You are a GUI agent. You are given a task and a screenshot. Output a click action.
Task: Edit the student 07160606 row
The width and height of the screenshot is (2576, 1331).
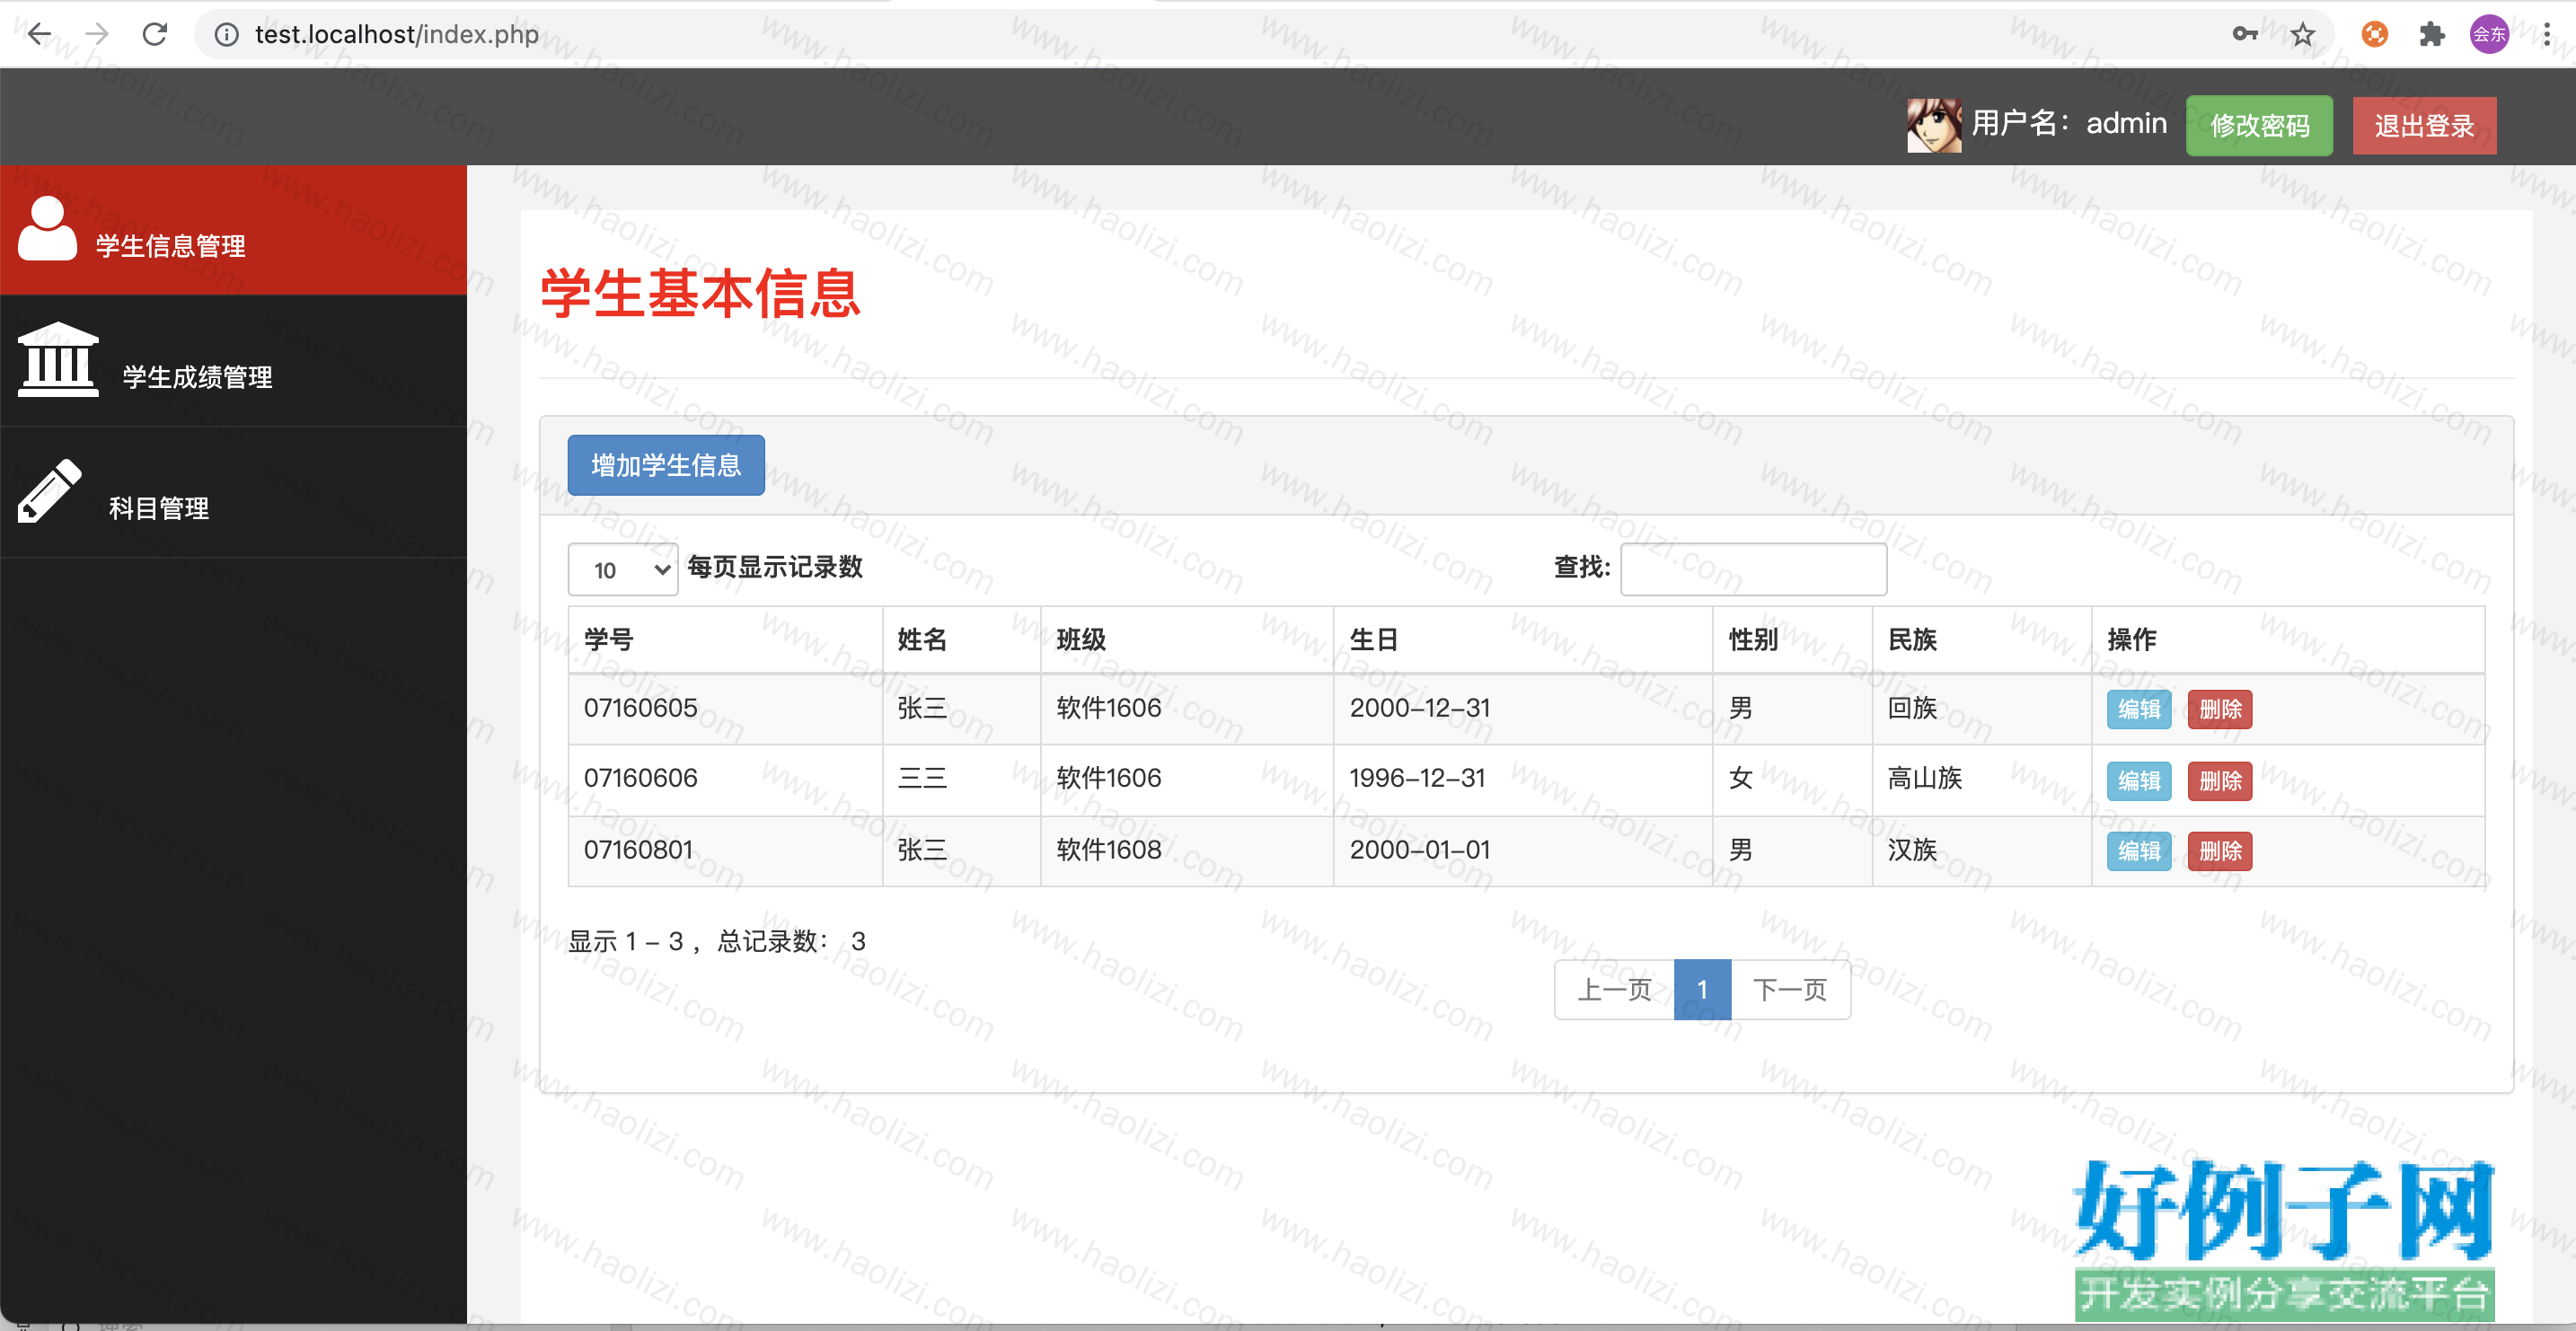click(2139, 780)
